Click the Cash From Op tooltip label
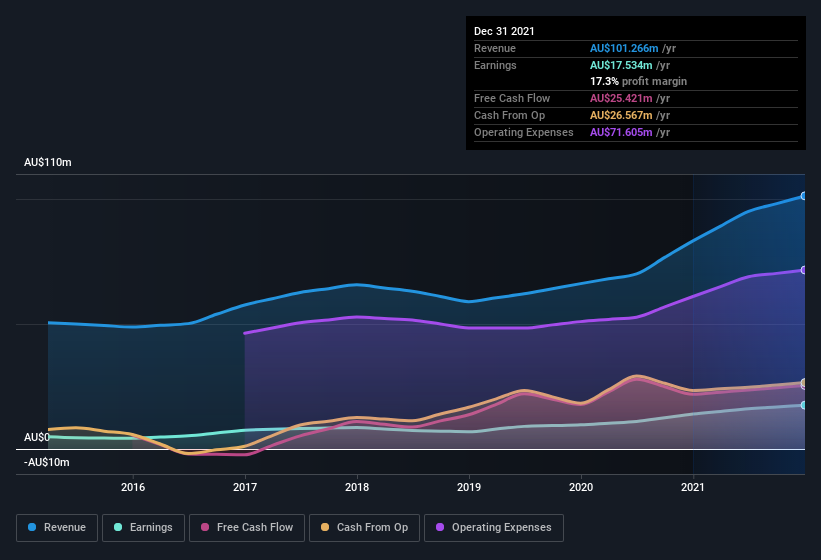Viewport: 821px width, 560px height. click(x=509, y=115)
